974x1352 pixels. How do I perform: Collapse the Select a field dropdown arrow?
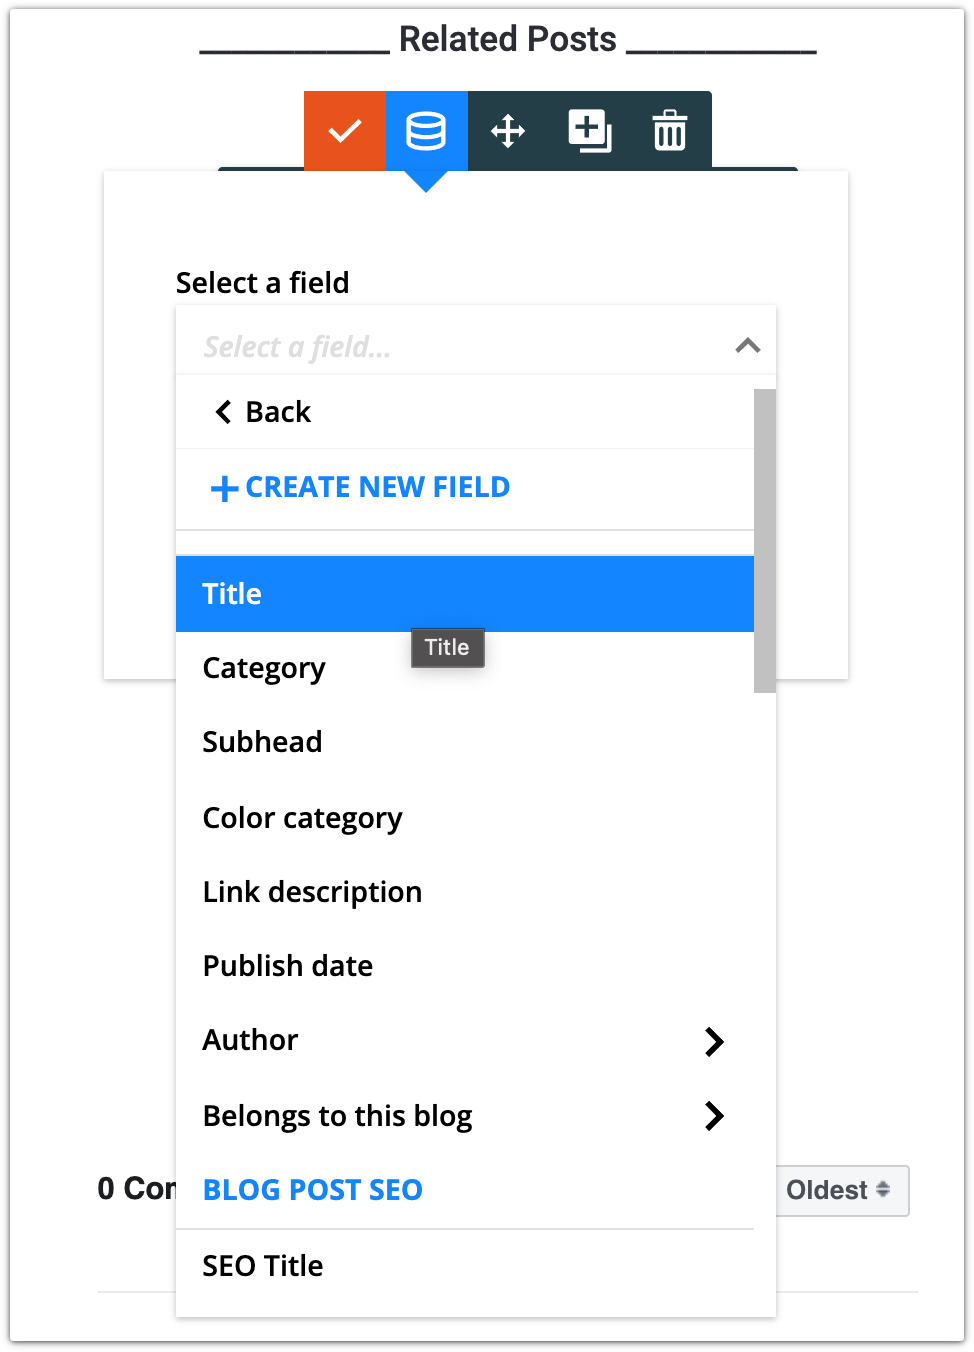click(x=748, y=346)
